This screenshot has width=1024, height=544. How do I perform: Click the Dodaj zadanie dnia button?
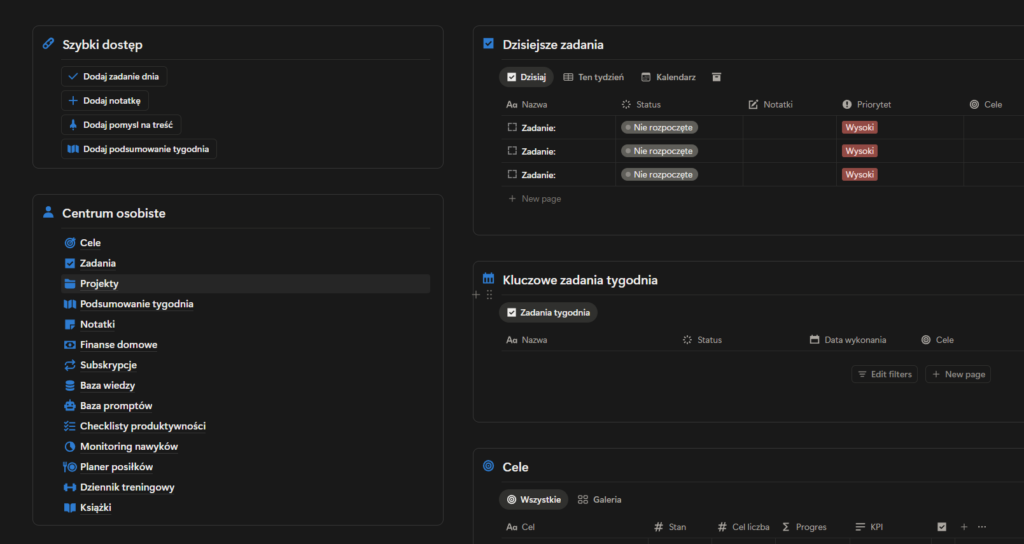pyautogui.click(x=114, y=76)
